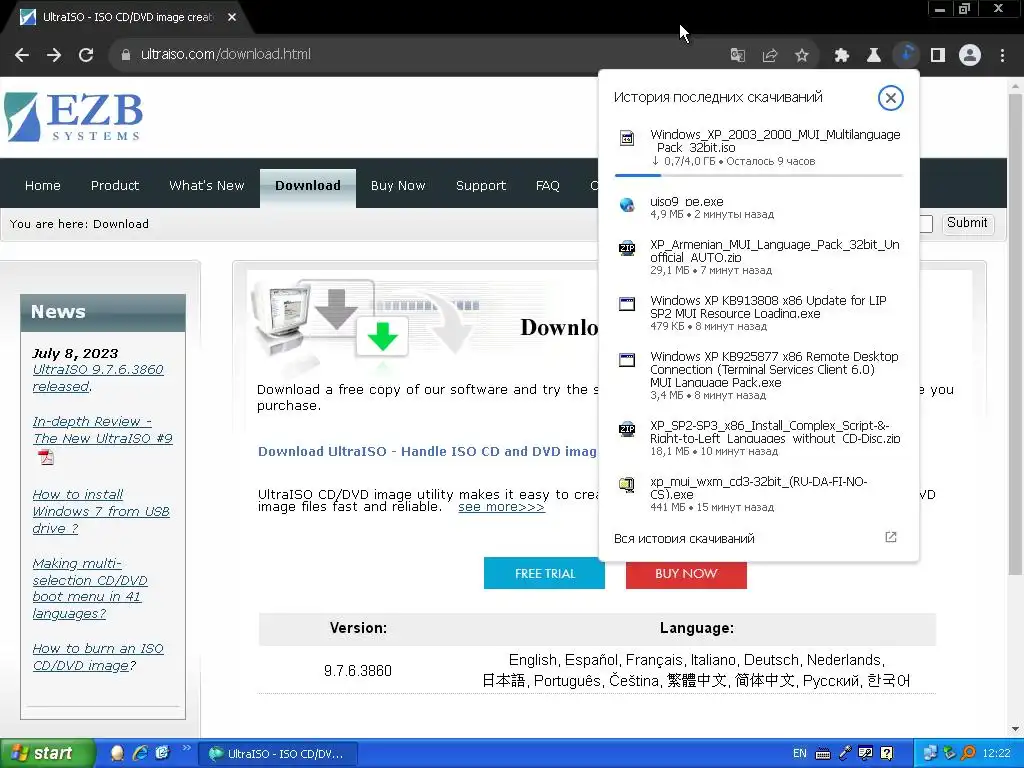Viewport: 1024px width, 768px height.
Task: Click the 12:22 taskbar clock
Action: click(996, 753)
